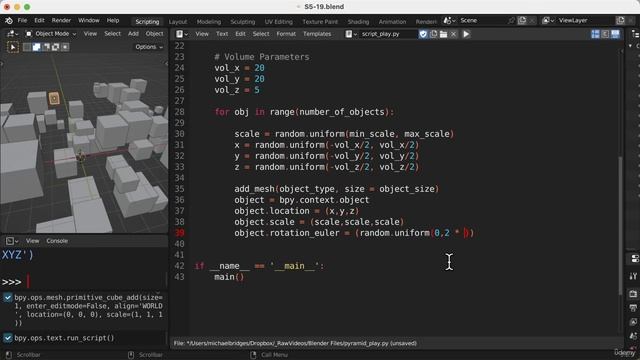Open the 3D viewport Add menu

pyautogui.click(x=133, y=34)
